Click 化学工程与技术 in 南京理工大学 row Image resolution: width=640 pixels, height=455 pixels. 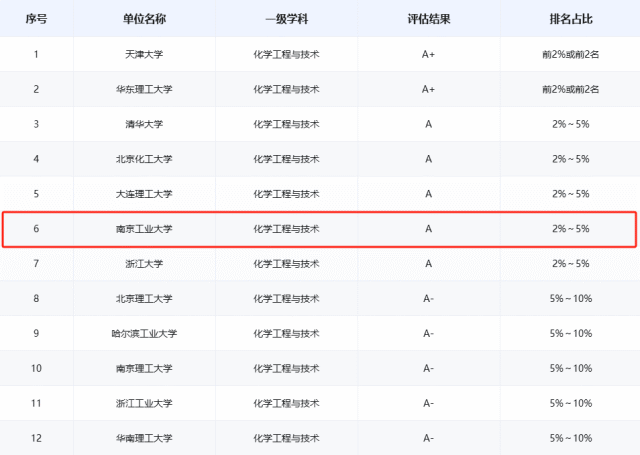click(286, 368)
